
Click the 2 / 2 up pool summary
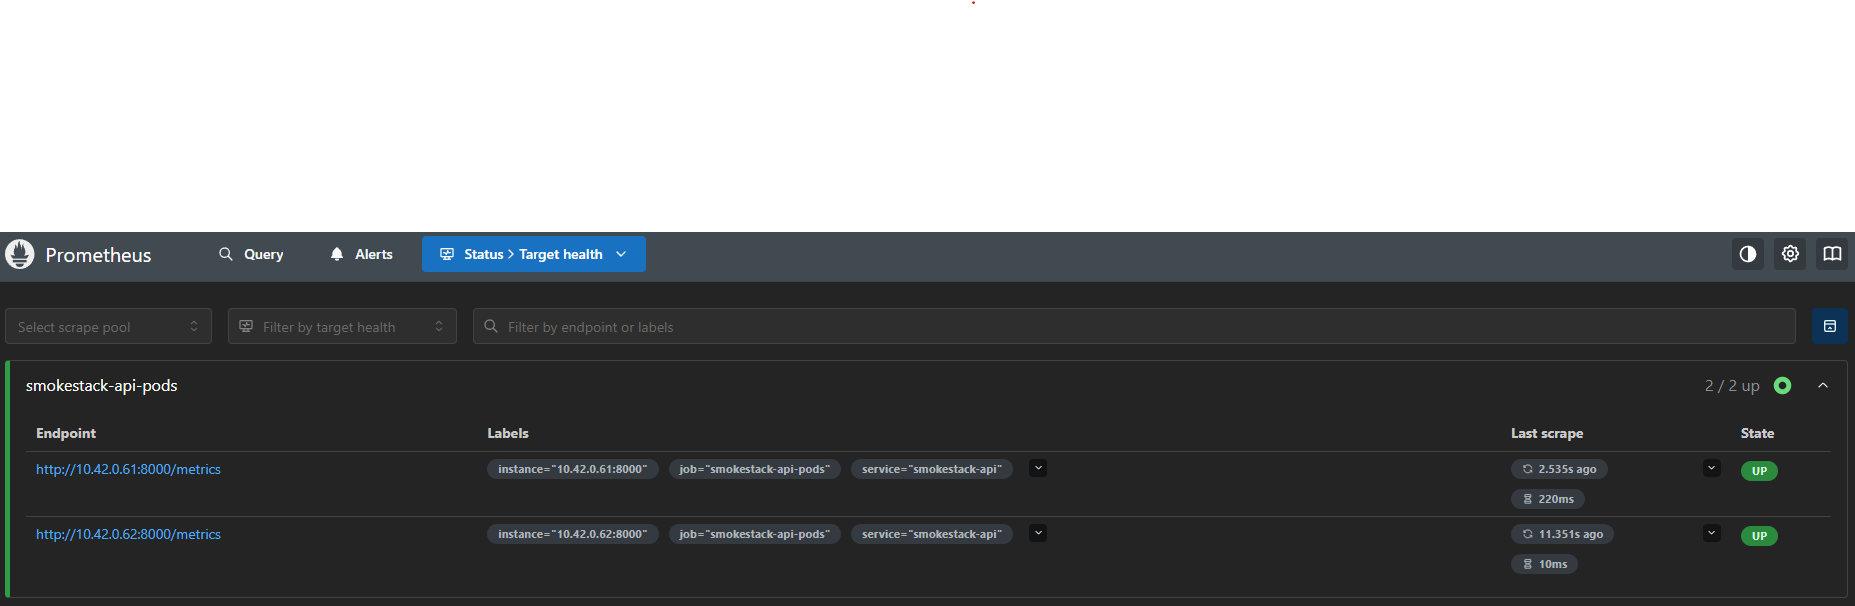click(x=1732, y=386)
